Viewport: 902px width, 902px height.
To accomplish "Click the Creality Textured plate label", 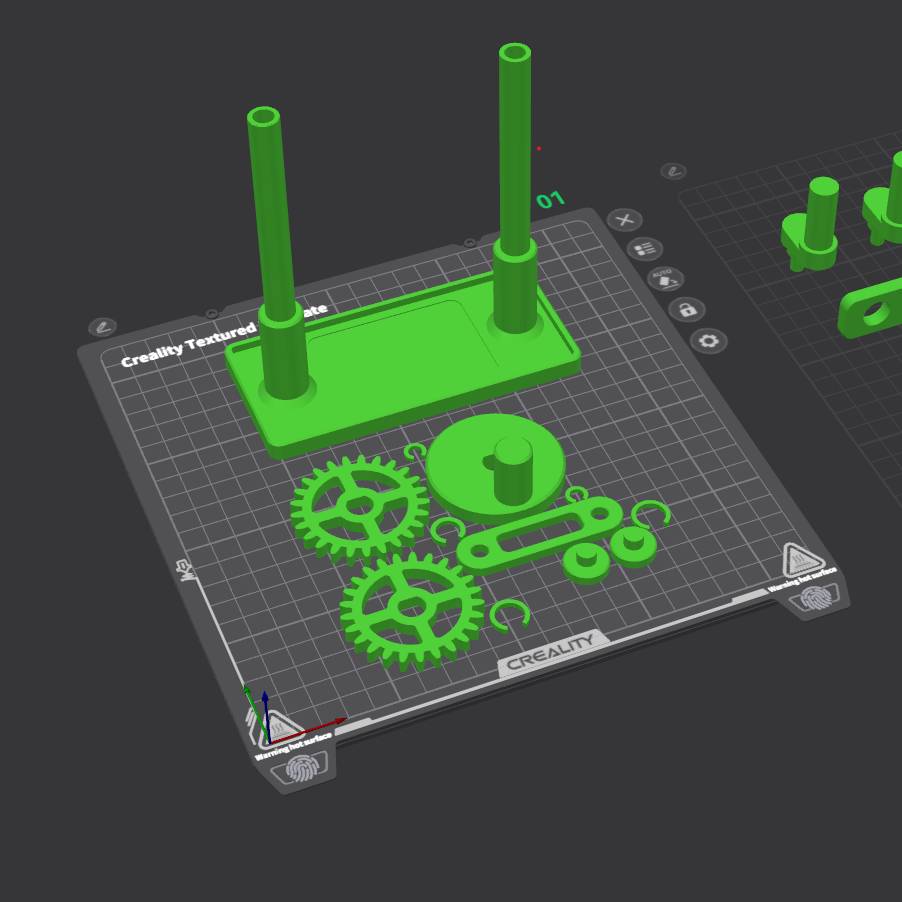I will 188,346.
